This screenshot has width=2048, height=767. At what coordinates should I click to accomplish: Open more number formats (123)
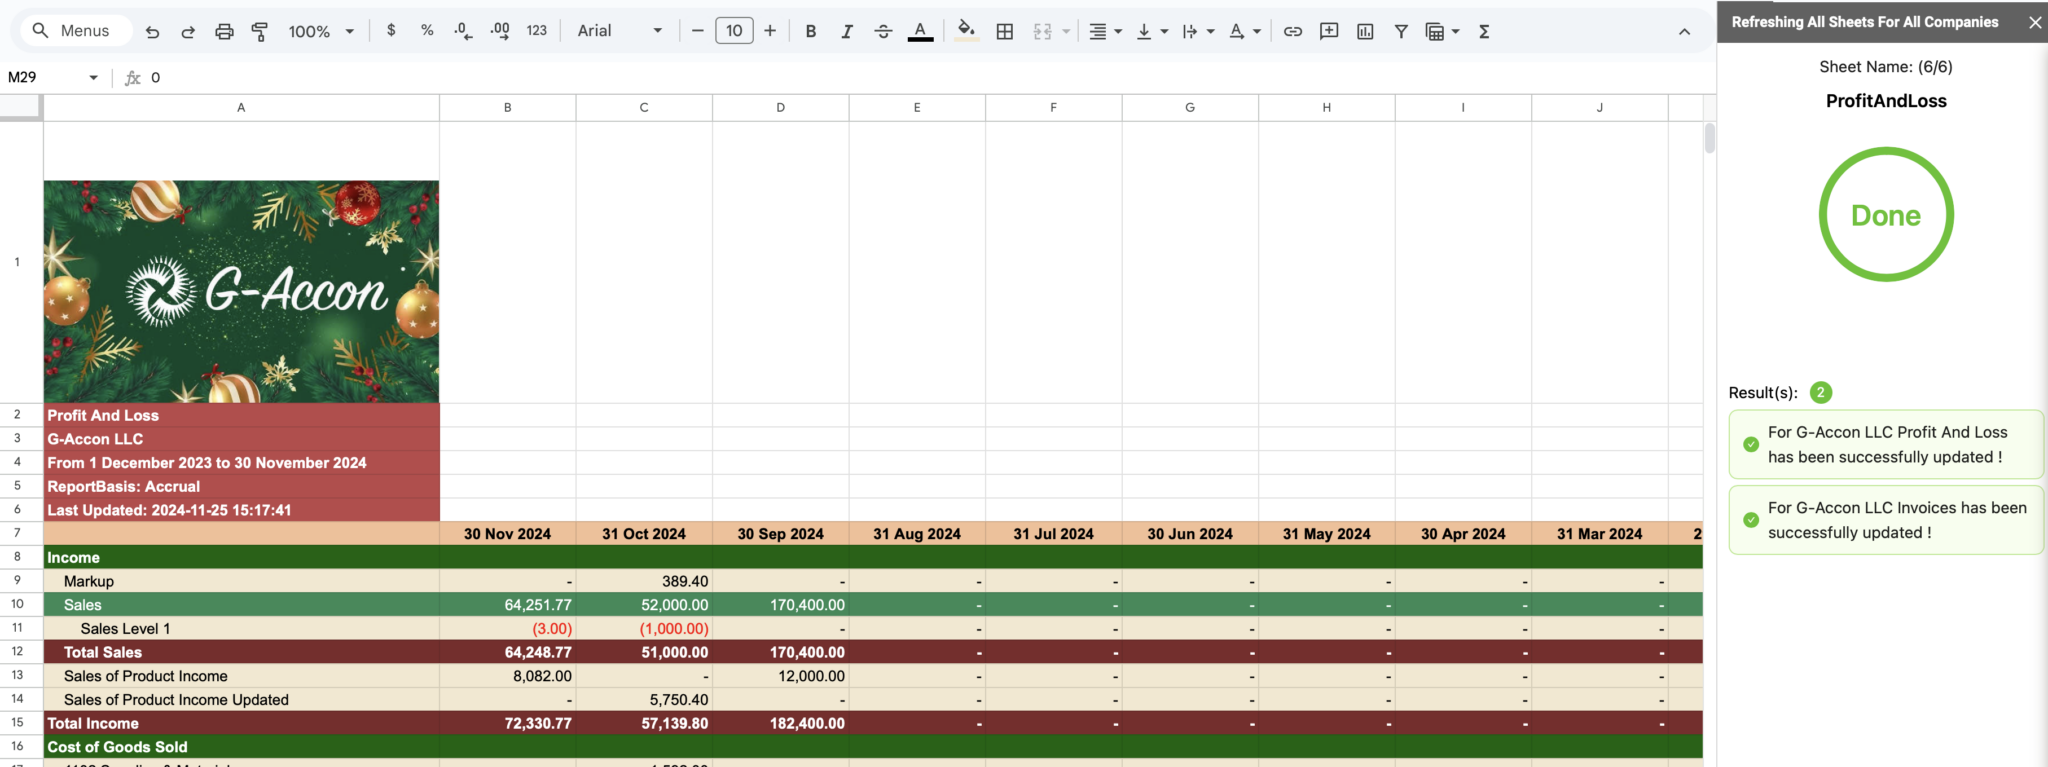(537, 31)
